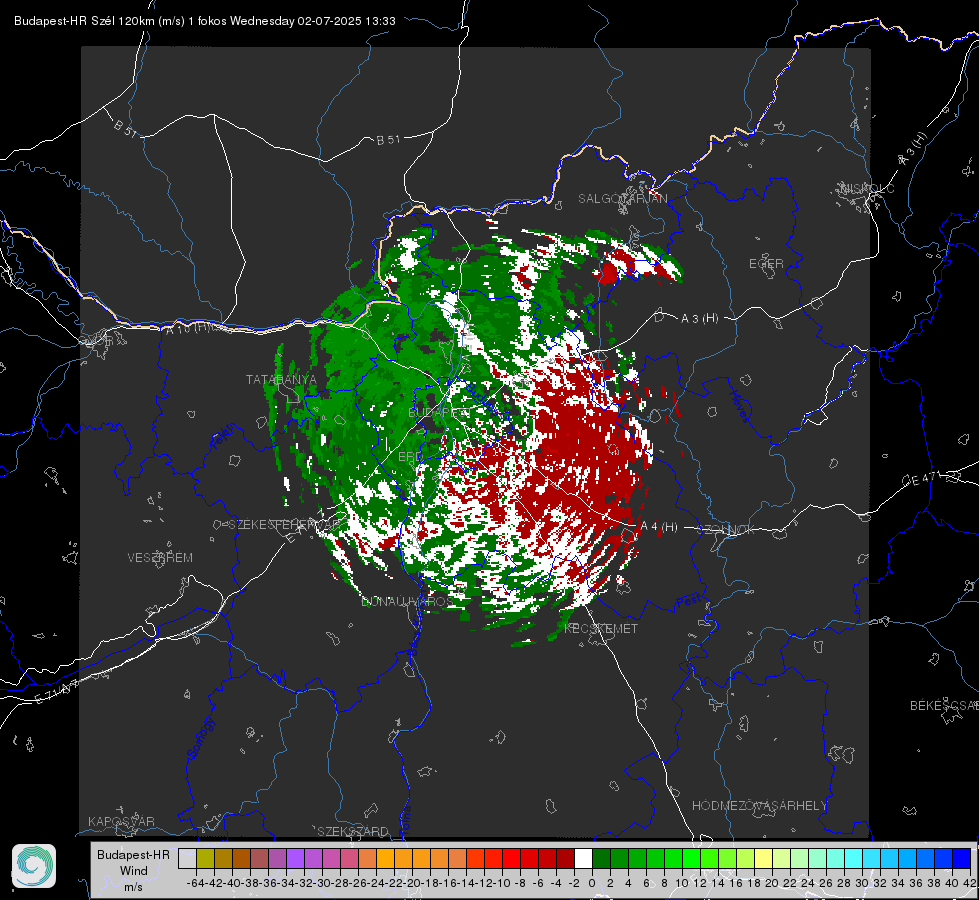
Task: Click the MISKOLC city label
Action: coord(867,188)
